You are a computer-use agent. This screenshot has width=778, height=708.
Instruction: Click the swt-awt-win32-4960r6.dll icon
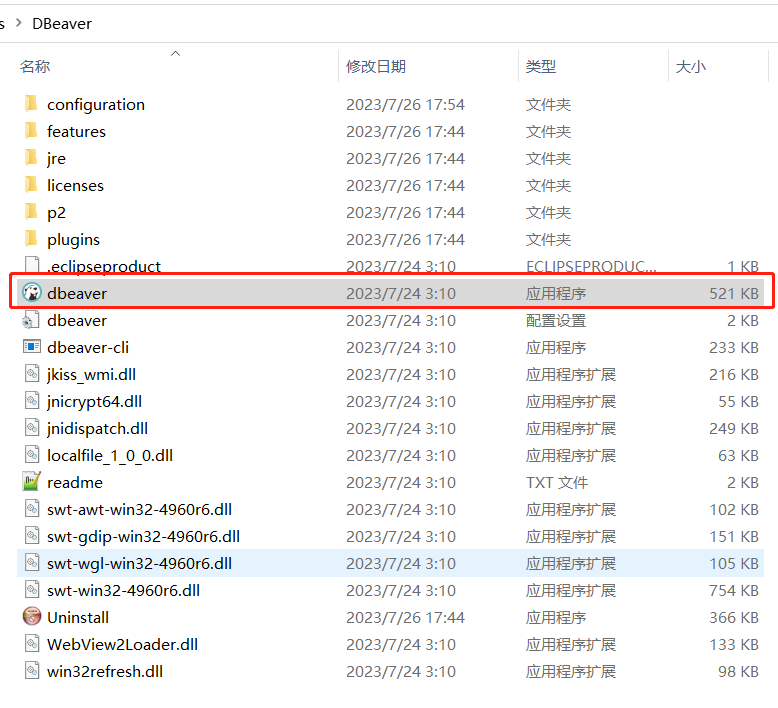(32, 509)
